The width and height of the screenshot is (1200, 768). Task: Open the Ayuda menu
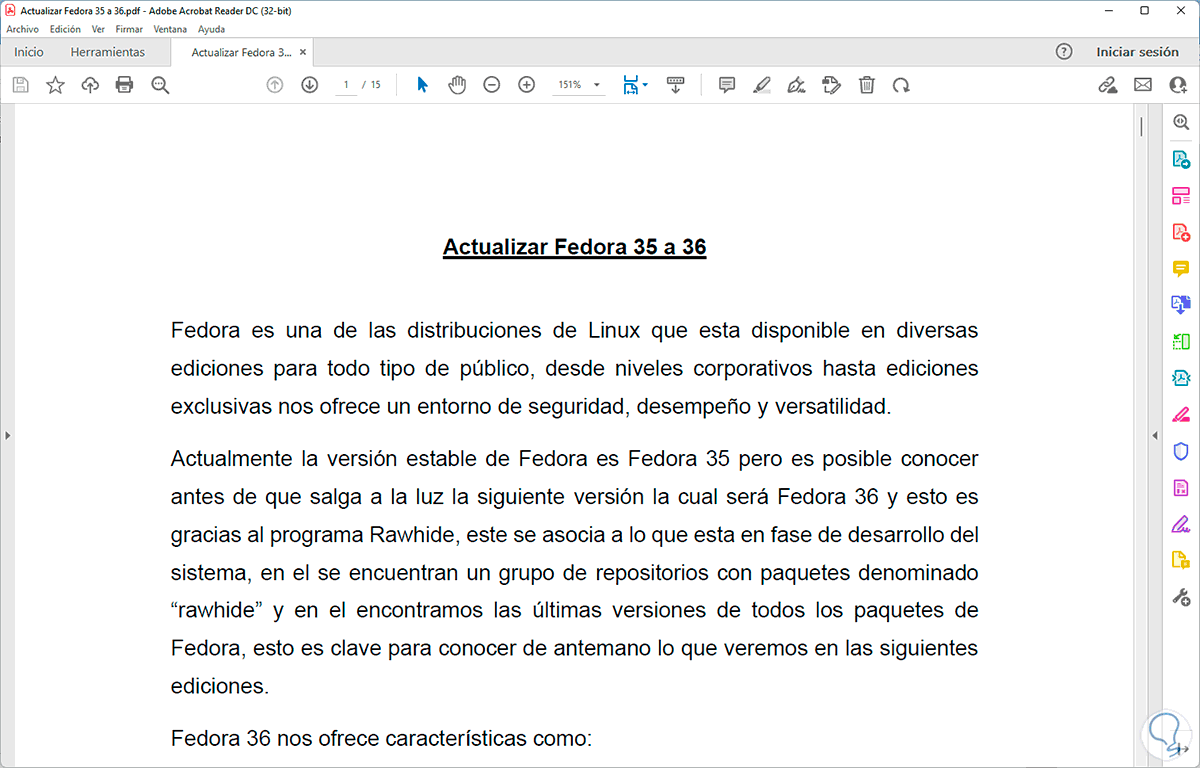click(211, 29)
